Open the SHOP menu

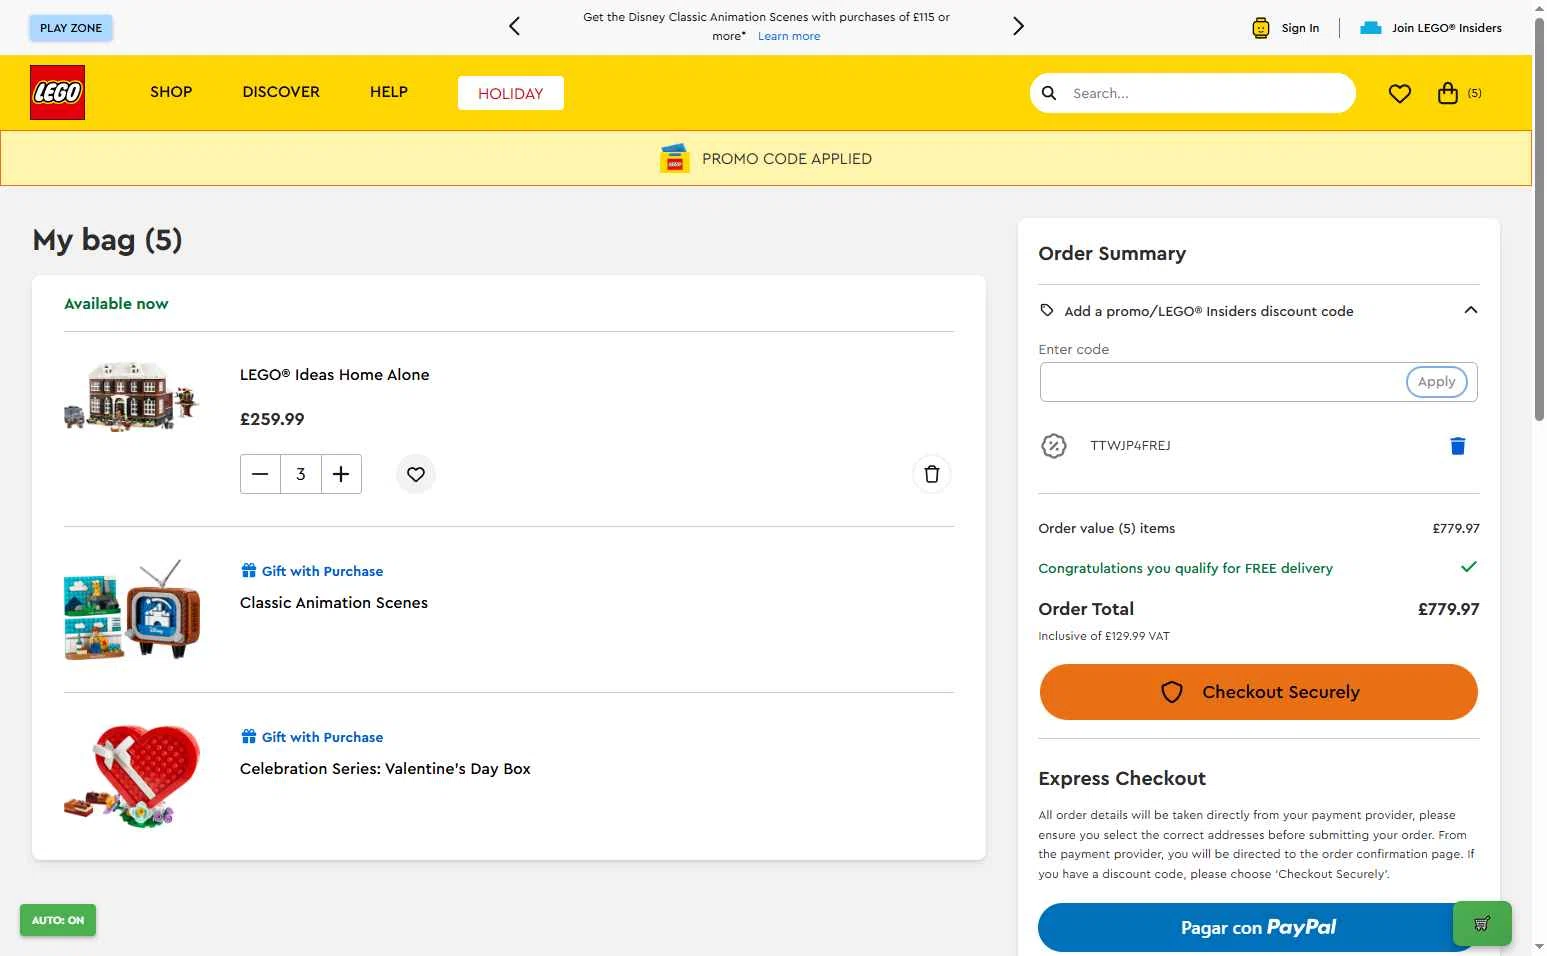point(171,92)
